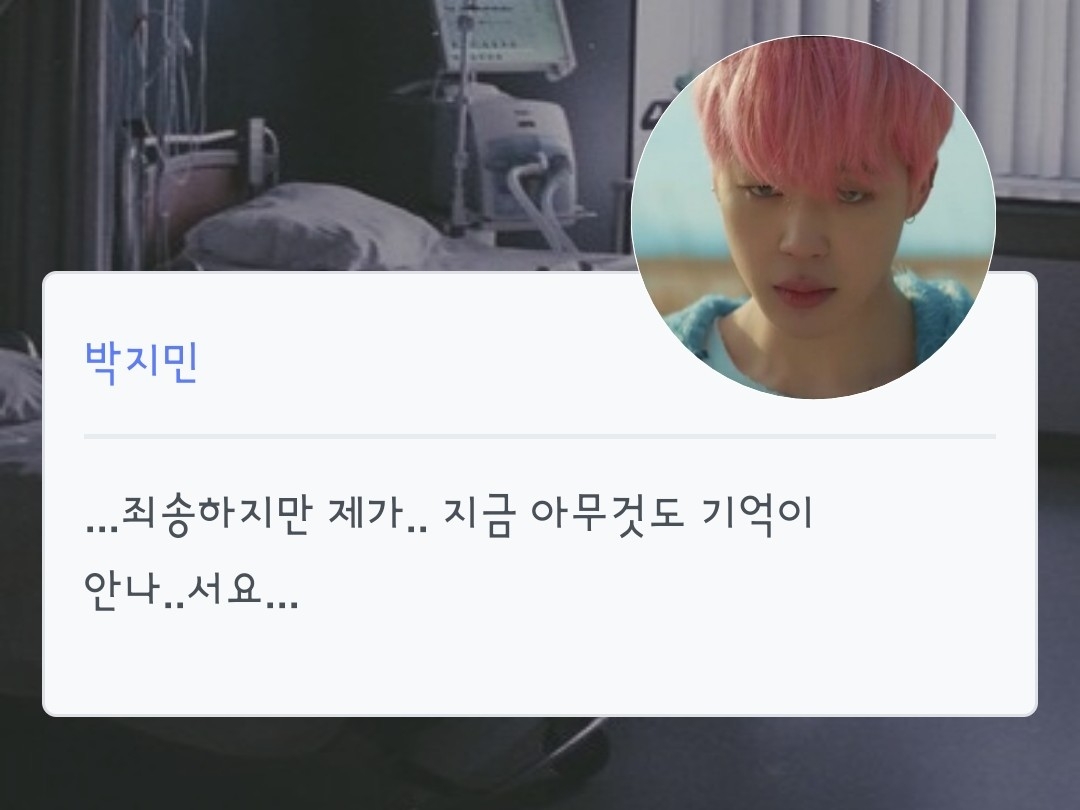The image size is (1080, 810).
Task: Click the divider line under the name
Action: (539, 436)
